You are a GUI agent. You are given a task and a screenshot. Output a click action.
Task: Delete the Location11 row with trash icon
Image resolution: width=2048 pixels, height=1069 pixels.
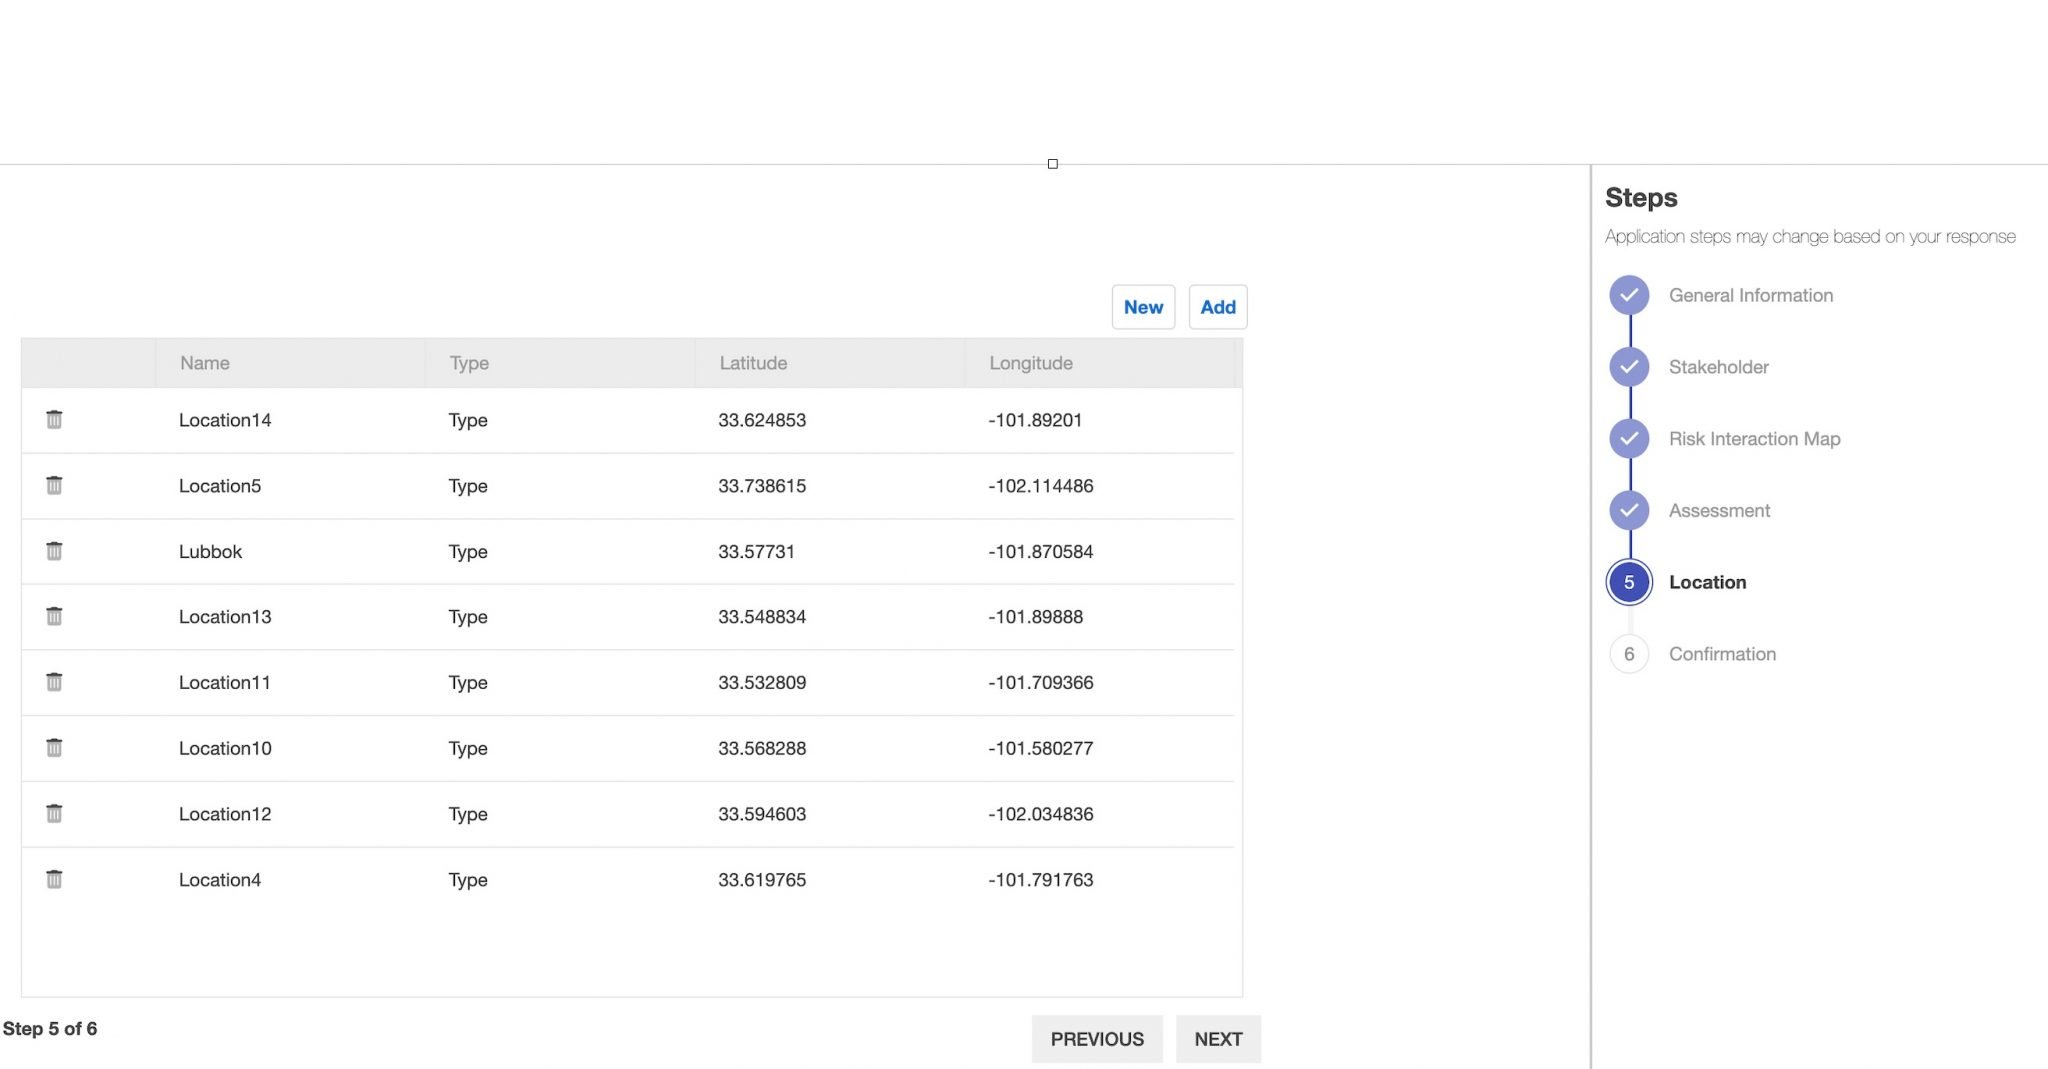tap(54, 682)
